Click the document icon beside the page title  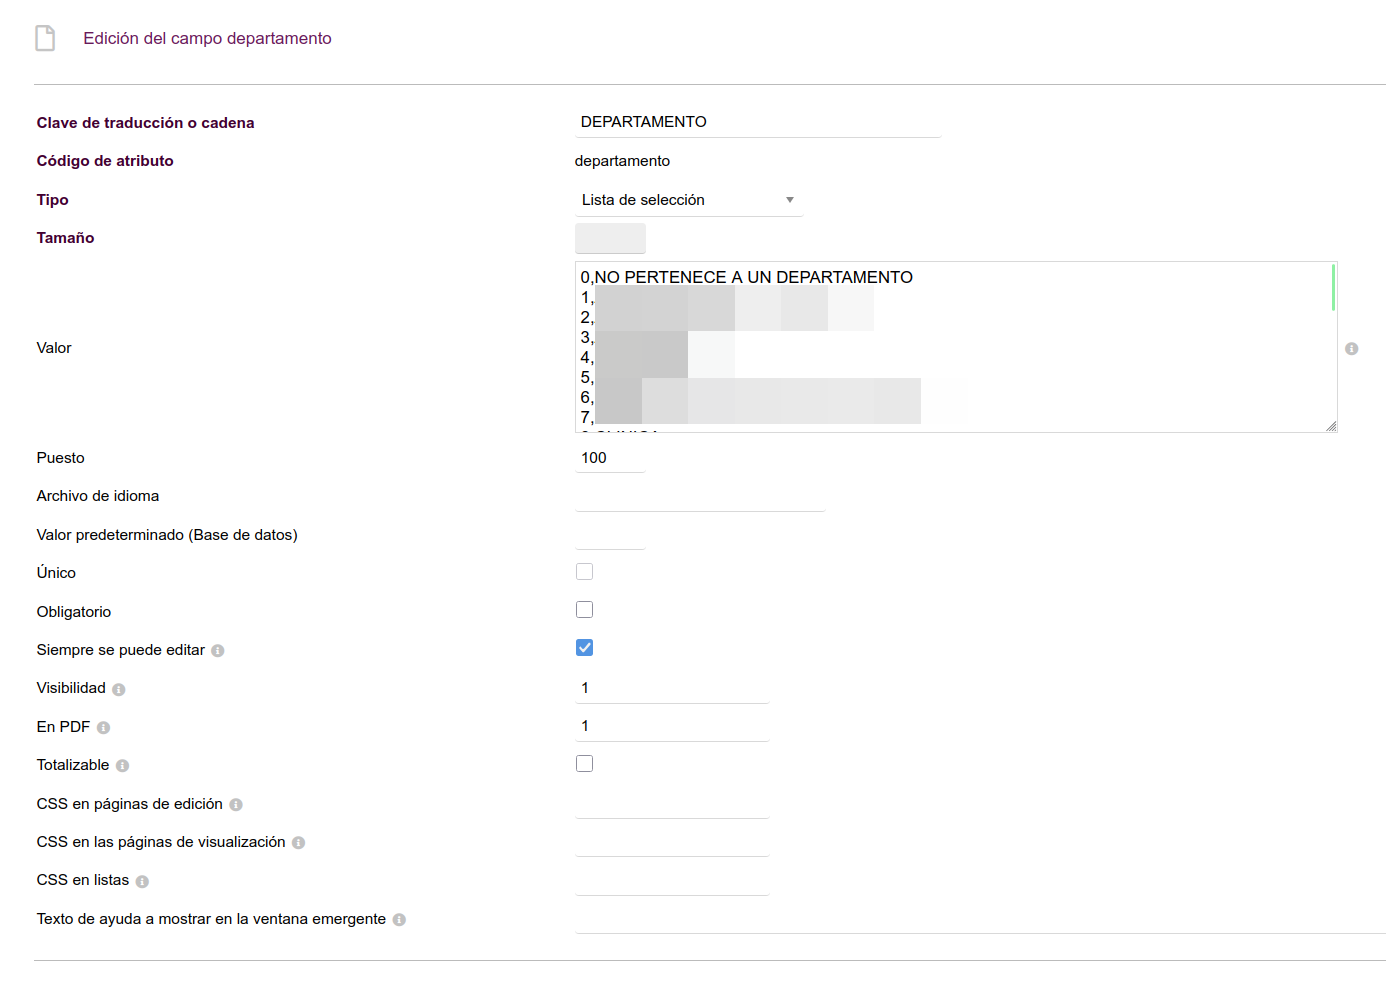click(45, 38)
